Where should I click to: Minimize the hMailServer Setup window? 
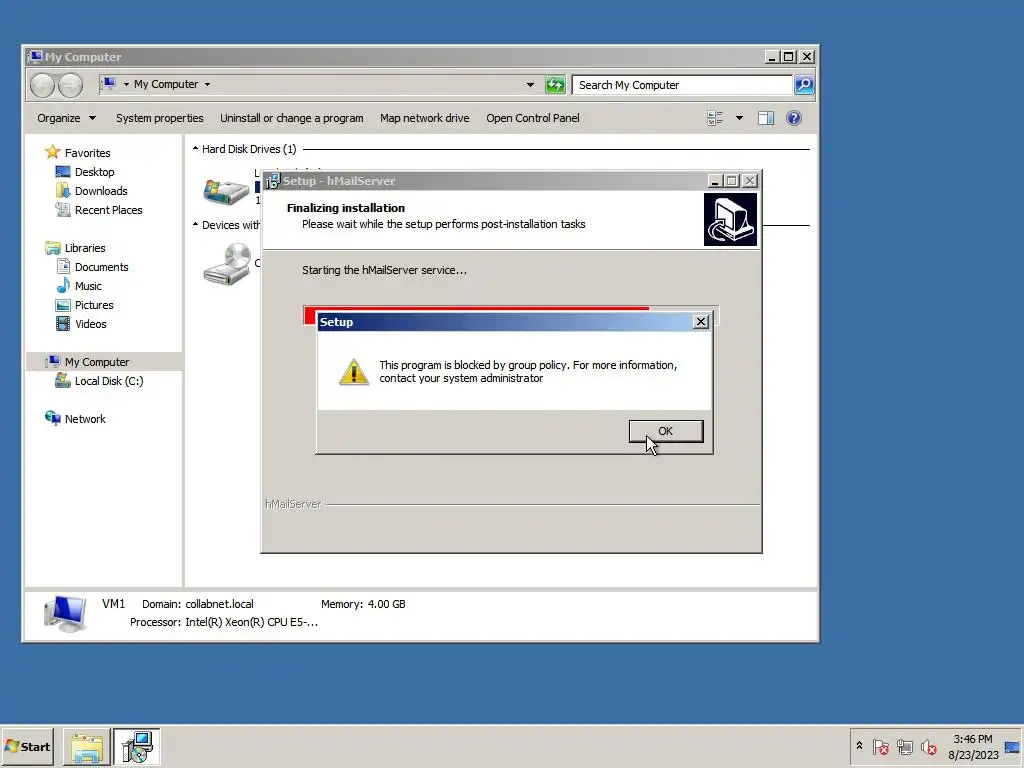coord(714,181)
